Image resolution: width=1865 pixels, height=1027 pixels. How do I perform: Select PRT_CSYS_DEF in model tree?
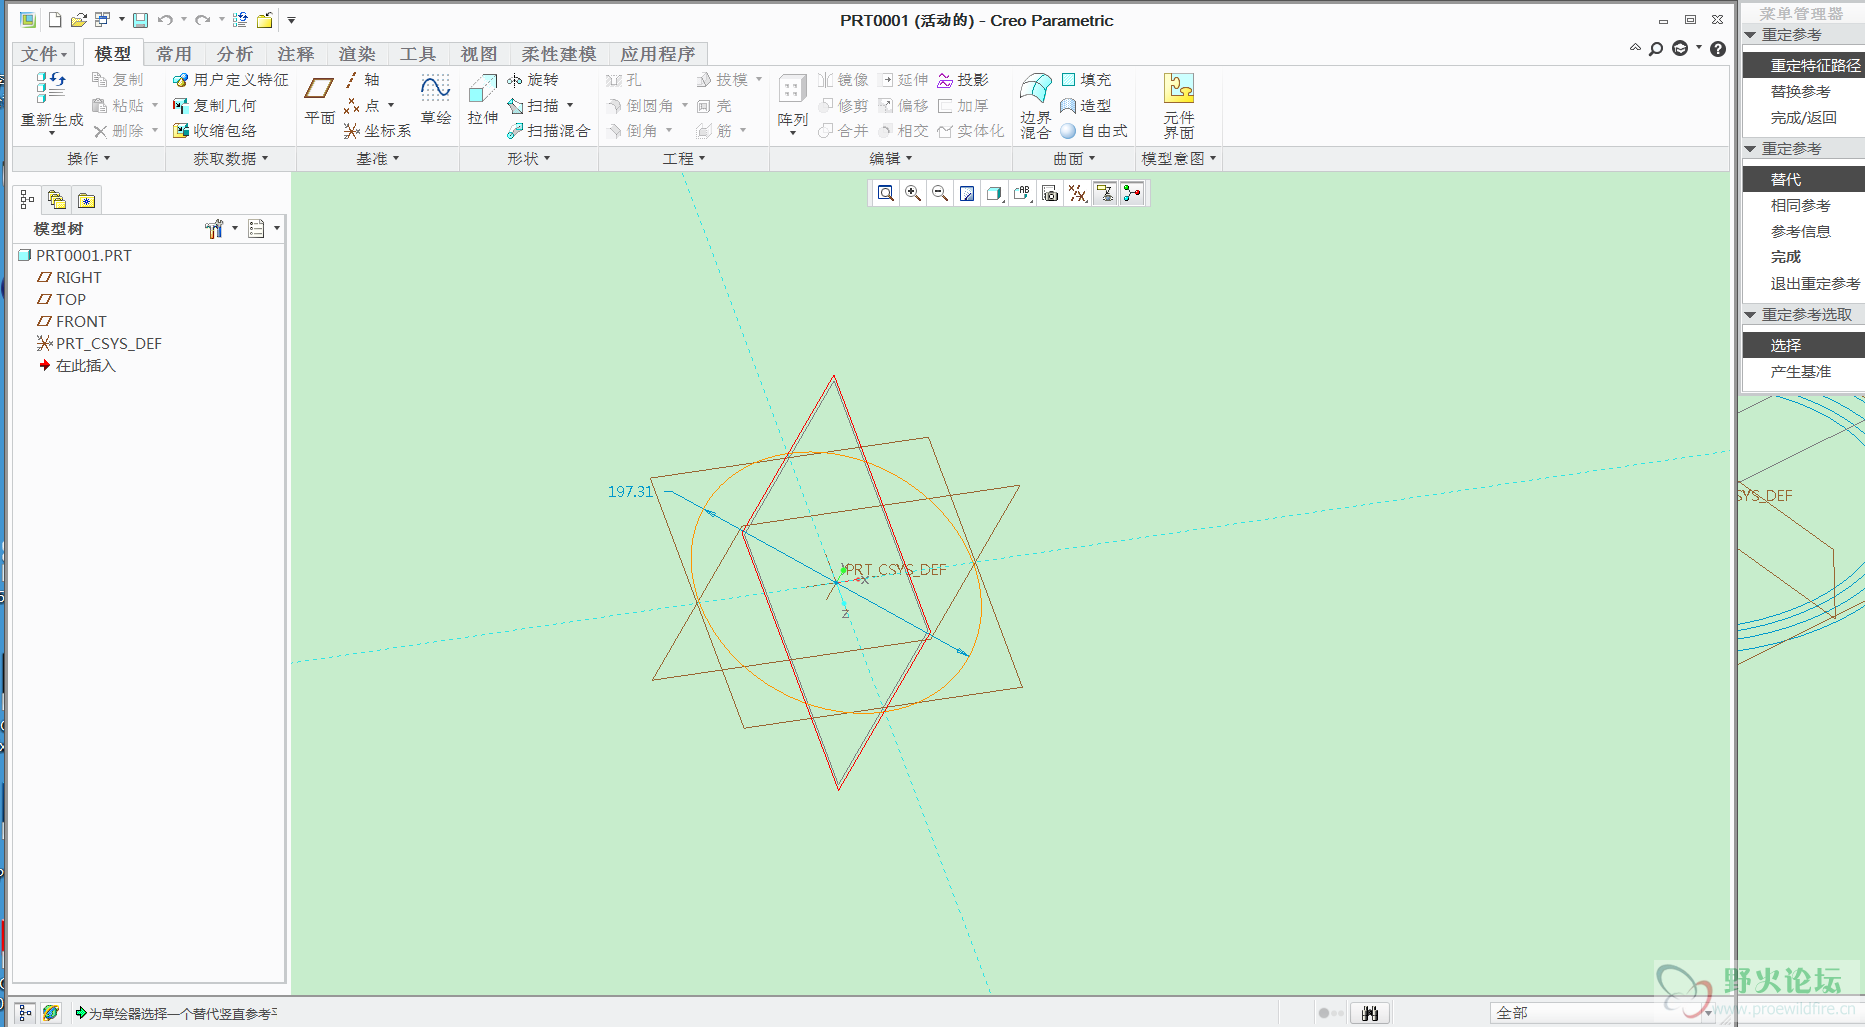(99, 344)
